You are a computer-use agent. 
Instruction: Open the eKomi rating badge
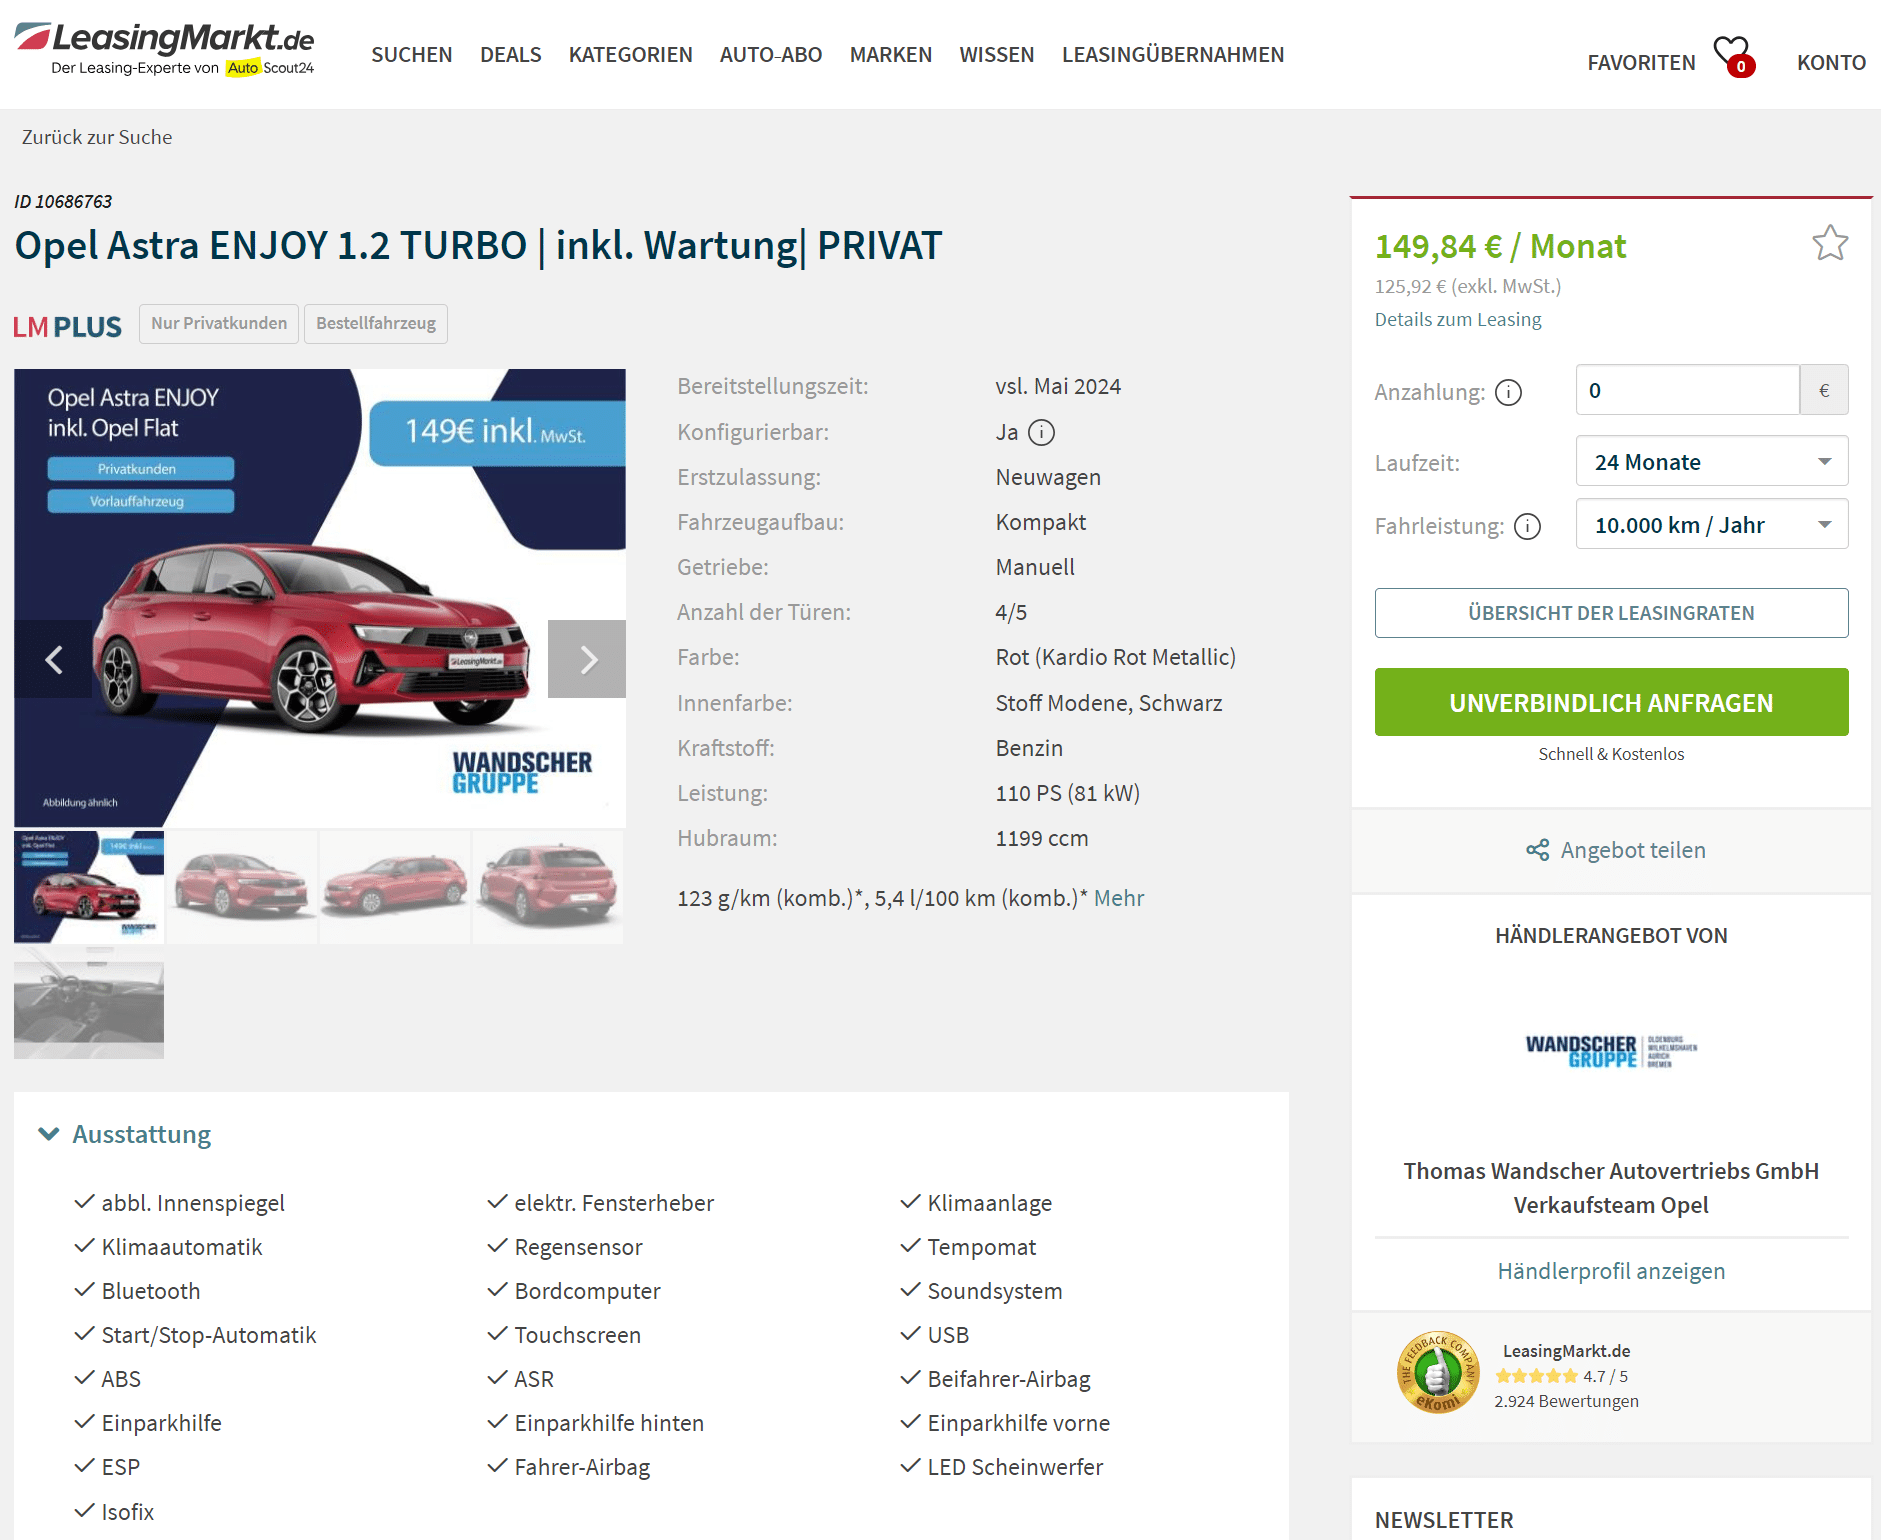click(1437, 1372)
